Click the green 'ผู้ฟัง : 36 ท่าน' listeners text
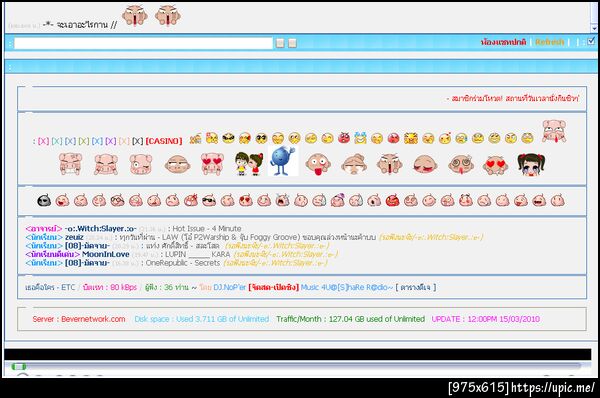This screenshot has height=398, width=600. (x=167, y=287)
